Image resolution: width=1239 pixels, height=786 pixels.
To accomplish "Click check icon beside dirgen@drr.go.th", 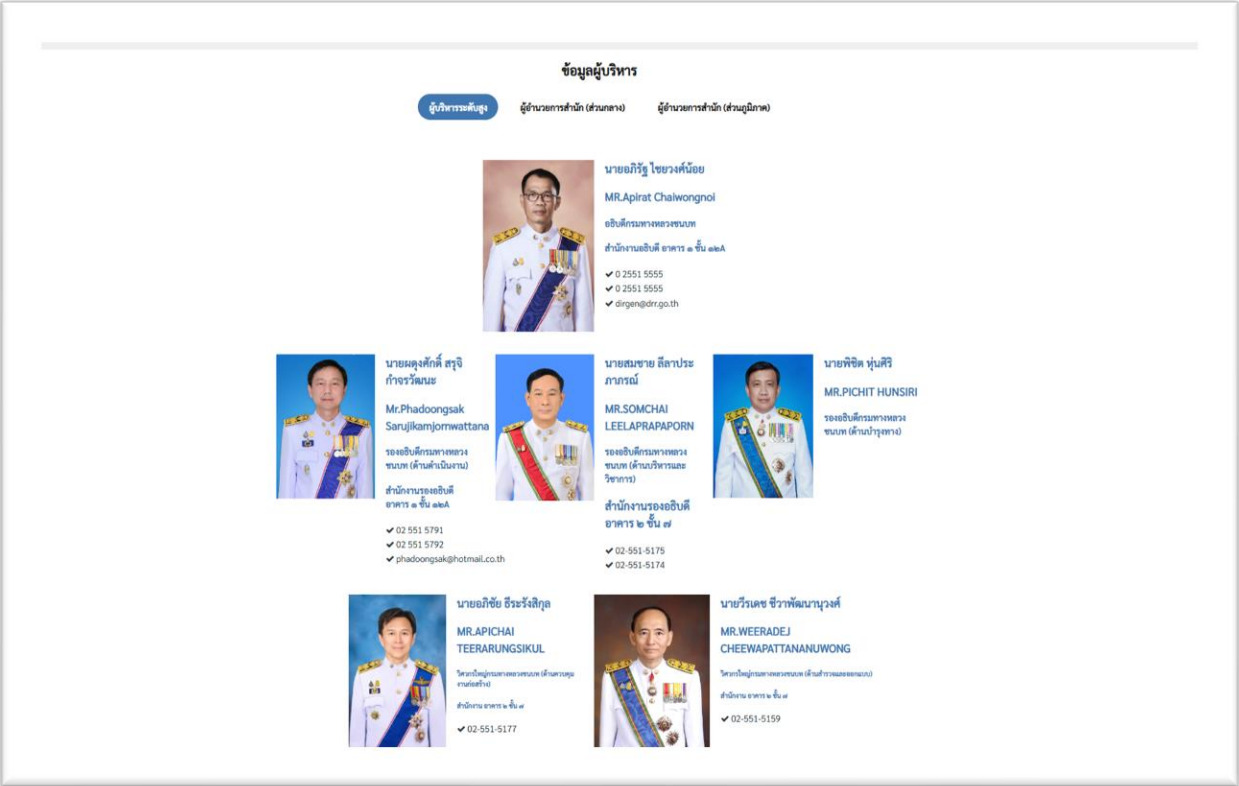I will (609, 304).
